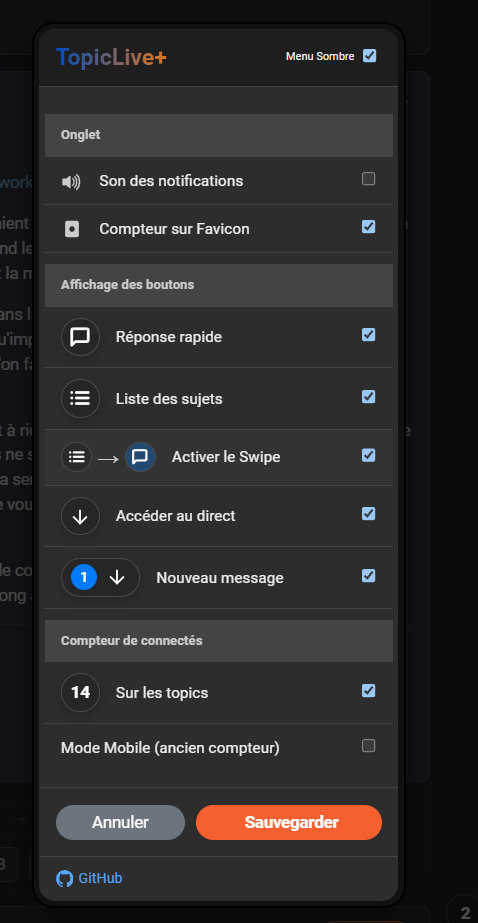
Task: Click the GitHub octocat icon
Action: click(x=64, y=879)
